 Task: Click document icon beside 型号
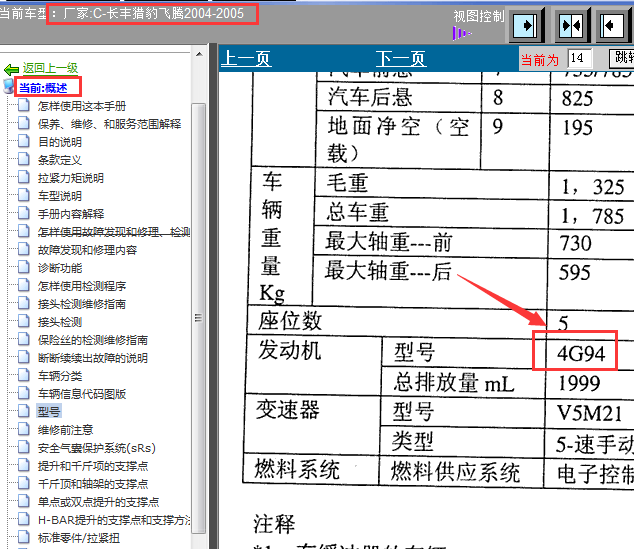pyautogui.click(x=24, y=411)
